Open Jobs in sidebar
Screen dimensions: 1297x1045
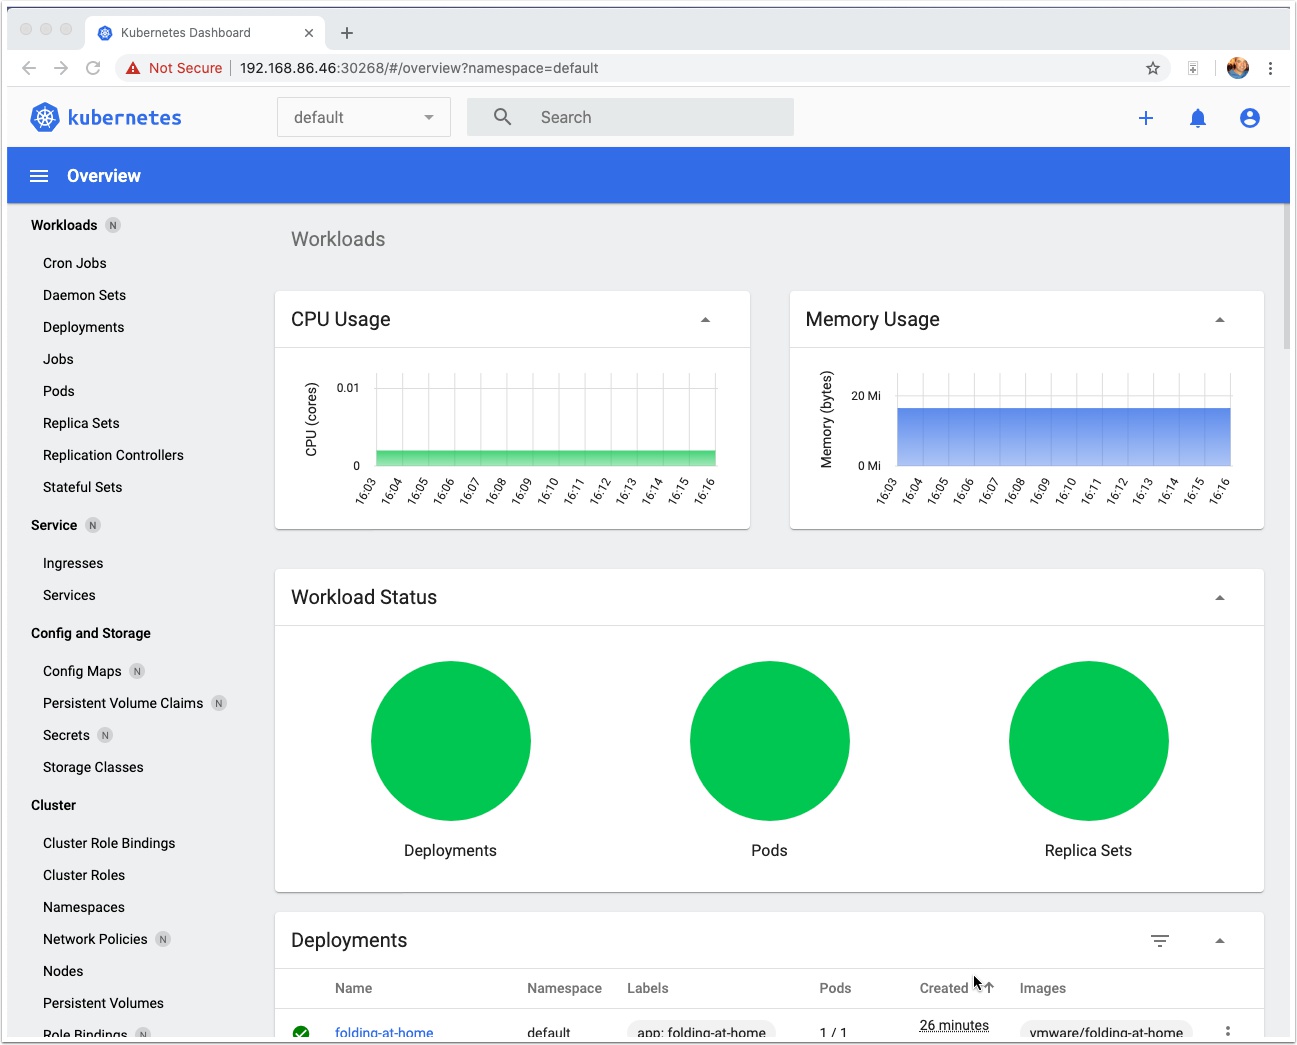58,359
